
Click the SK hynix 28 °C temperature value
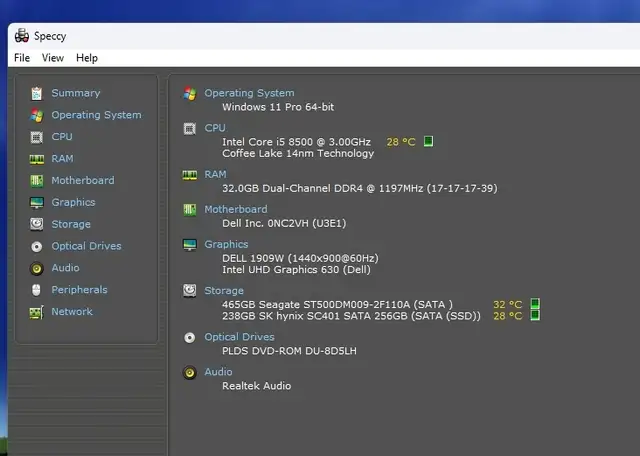point(508,316)
